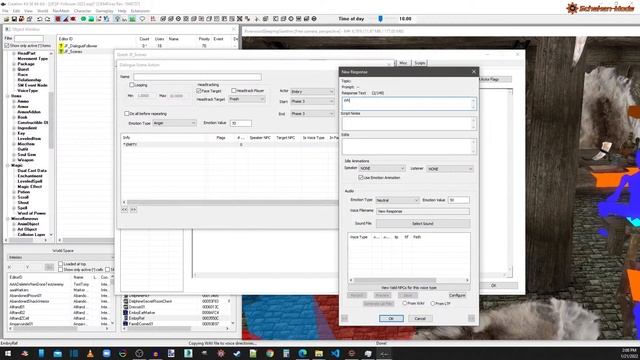Open the Character menu
The image size is (640, 360).
82,11
